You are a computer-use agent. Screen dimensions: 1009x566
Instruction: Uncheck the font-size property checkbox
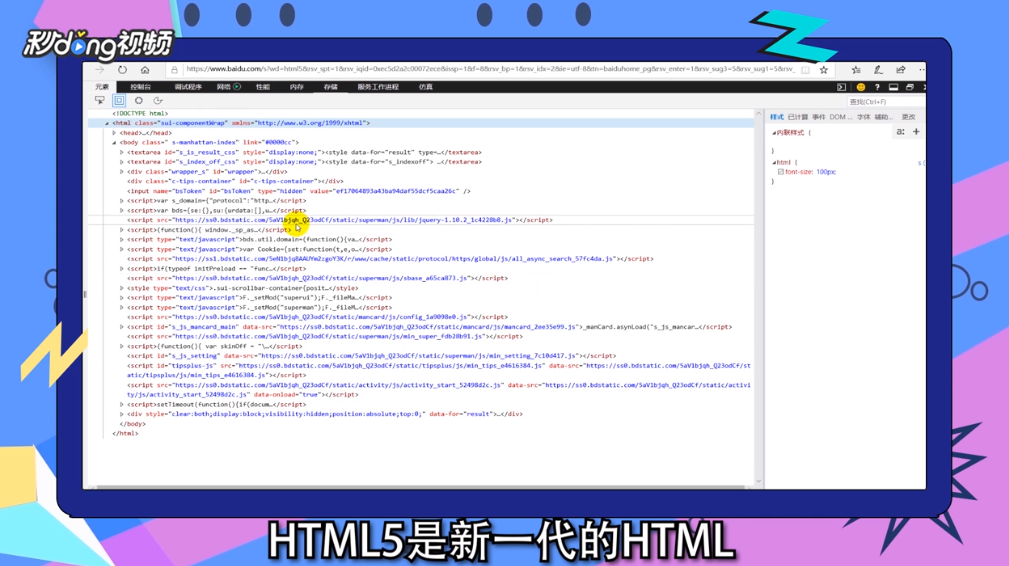click(x=781, y=172)
